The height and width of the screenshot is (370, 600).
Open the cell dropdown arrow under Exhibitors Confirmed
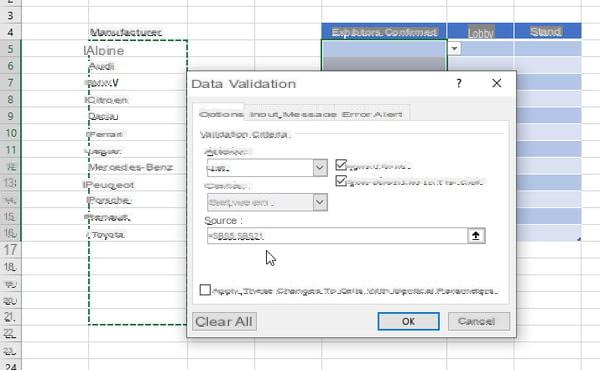(454, 49)
